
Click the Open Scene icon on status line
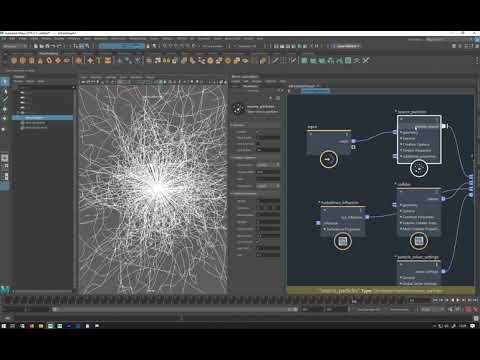(x=41, y=46)
